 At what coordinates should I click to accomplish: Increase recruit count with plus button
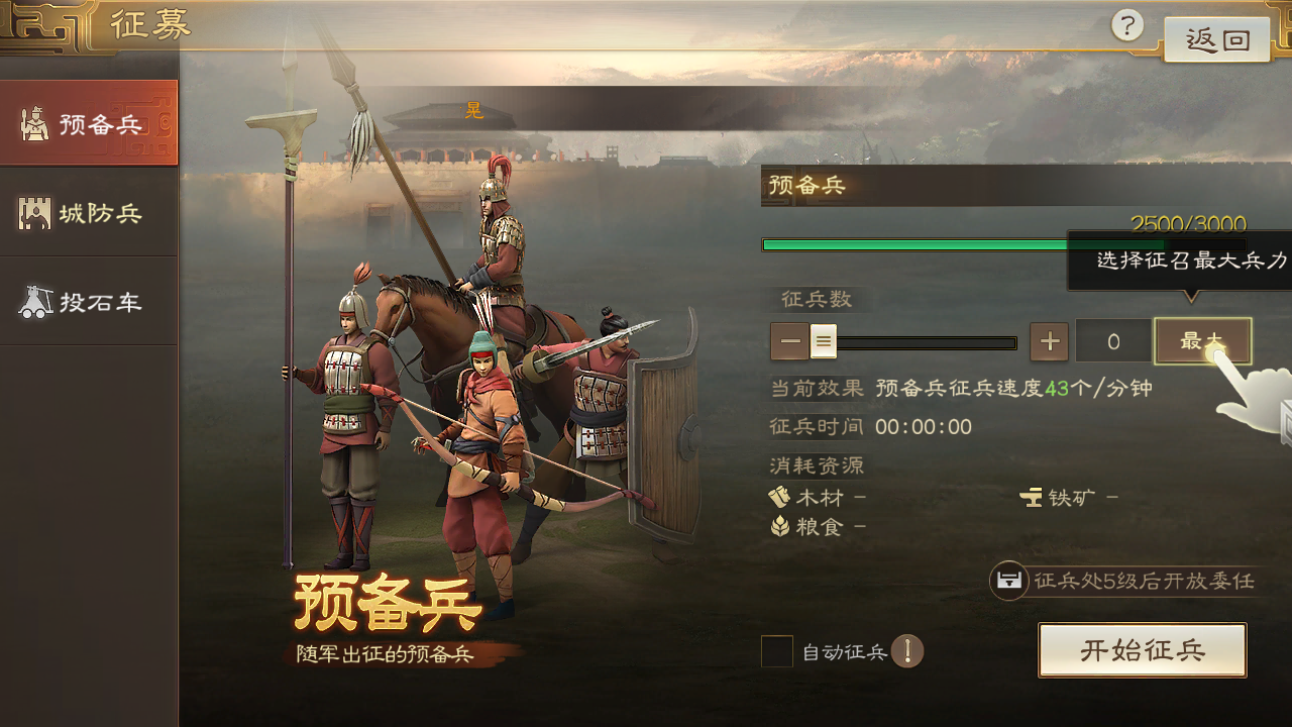pyautogui.click(x=1048, y=341)
